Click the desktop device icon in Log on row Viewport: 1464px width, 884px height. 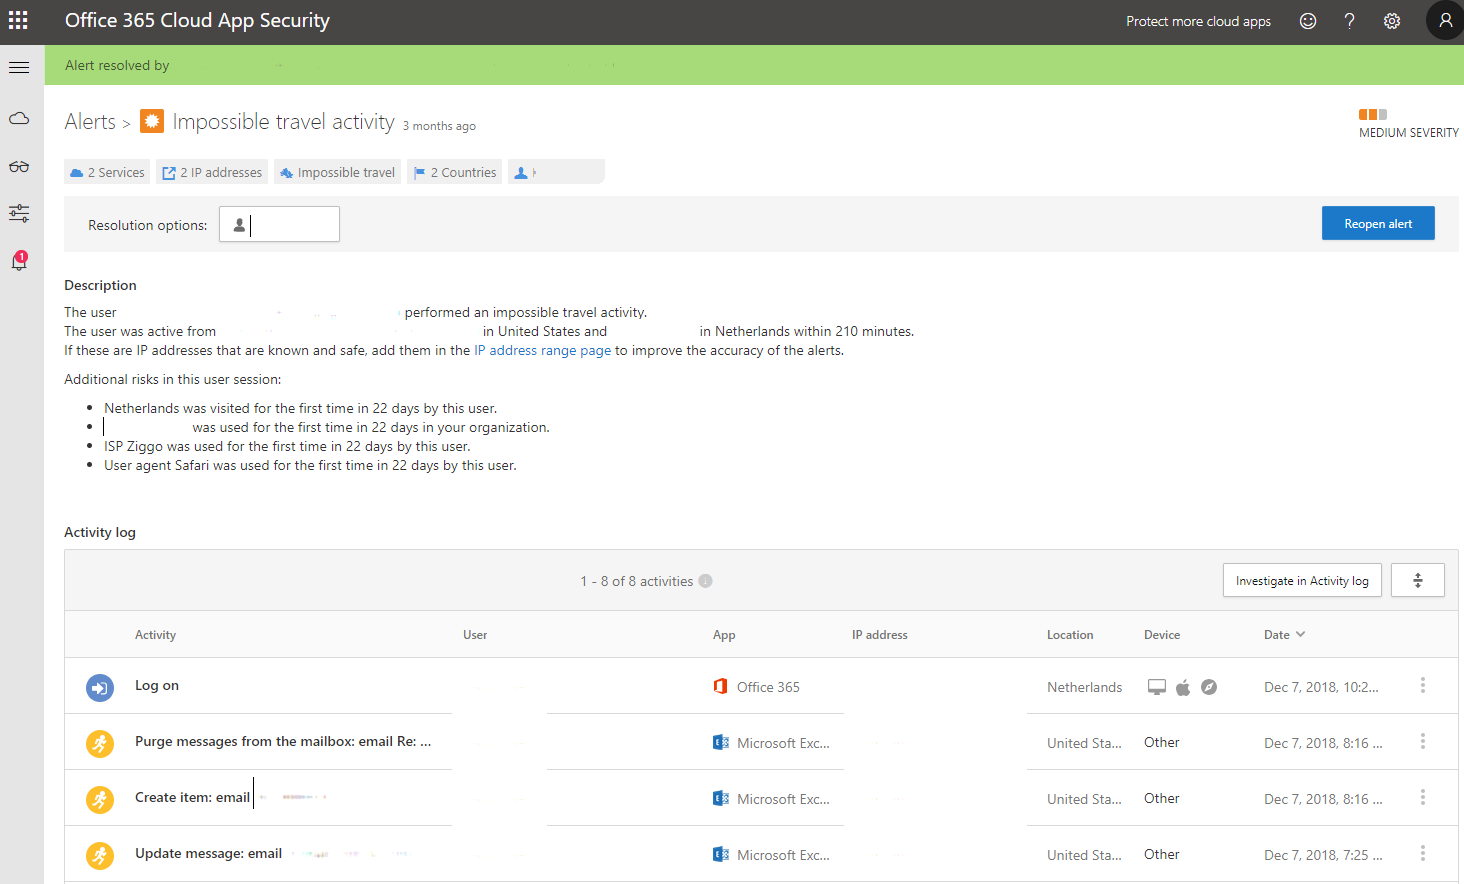[x=1157, y=687]
